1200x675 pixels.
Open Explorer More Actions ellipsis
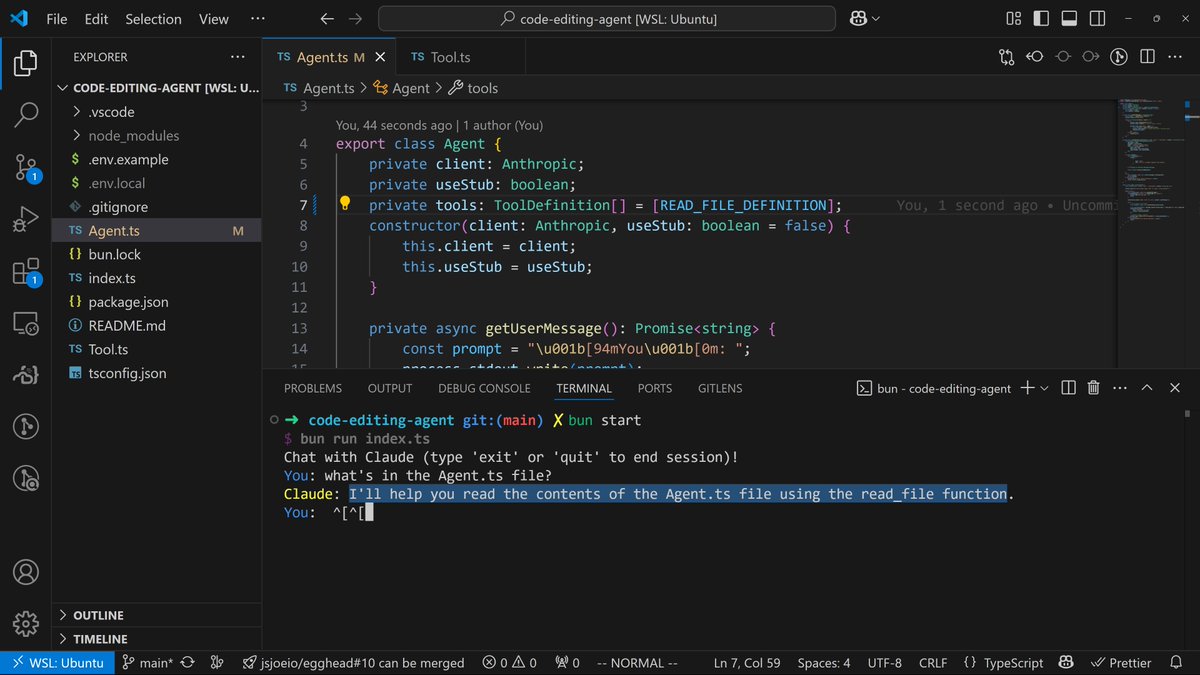pos(237,57)
